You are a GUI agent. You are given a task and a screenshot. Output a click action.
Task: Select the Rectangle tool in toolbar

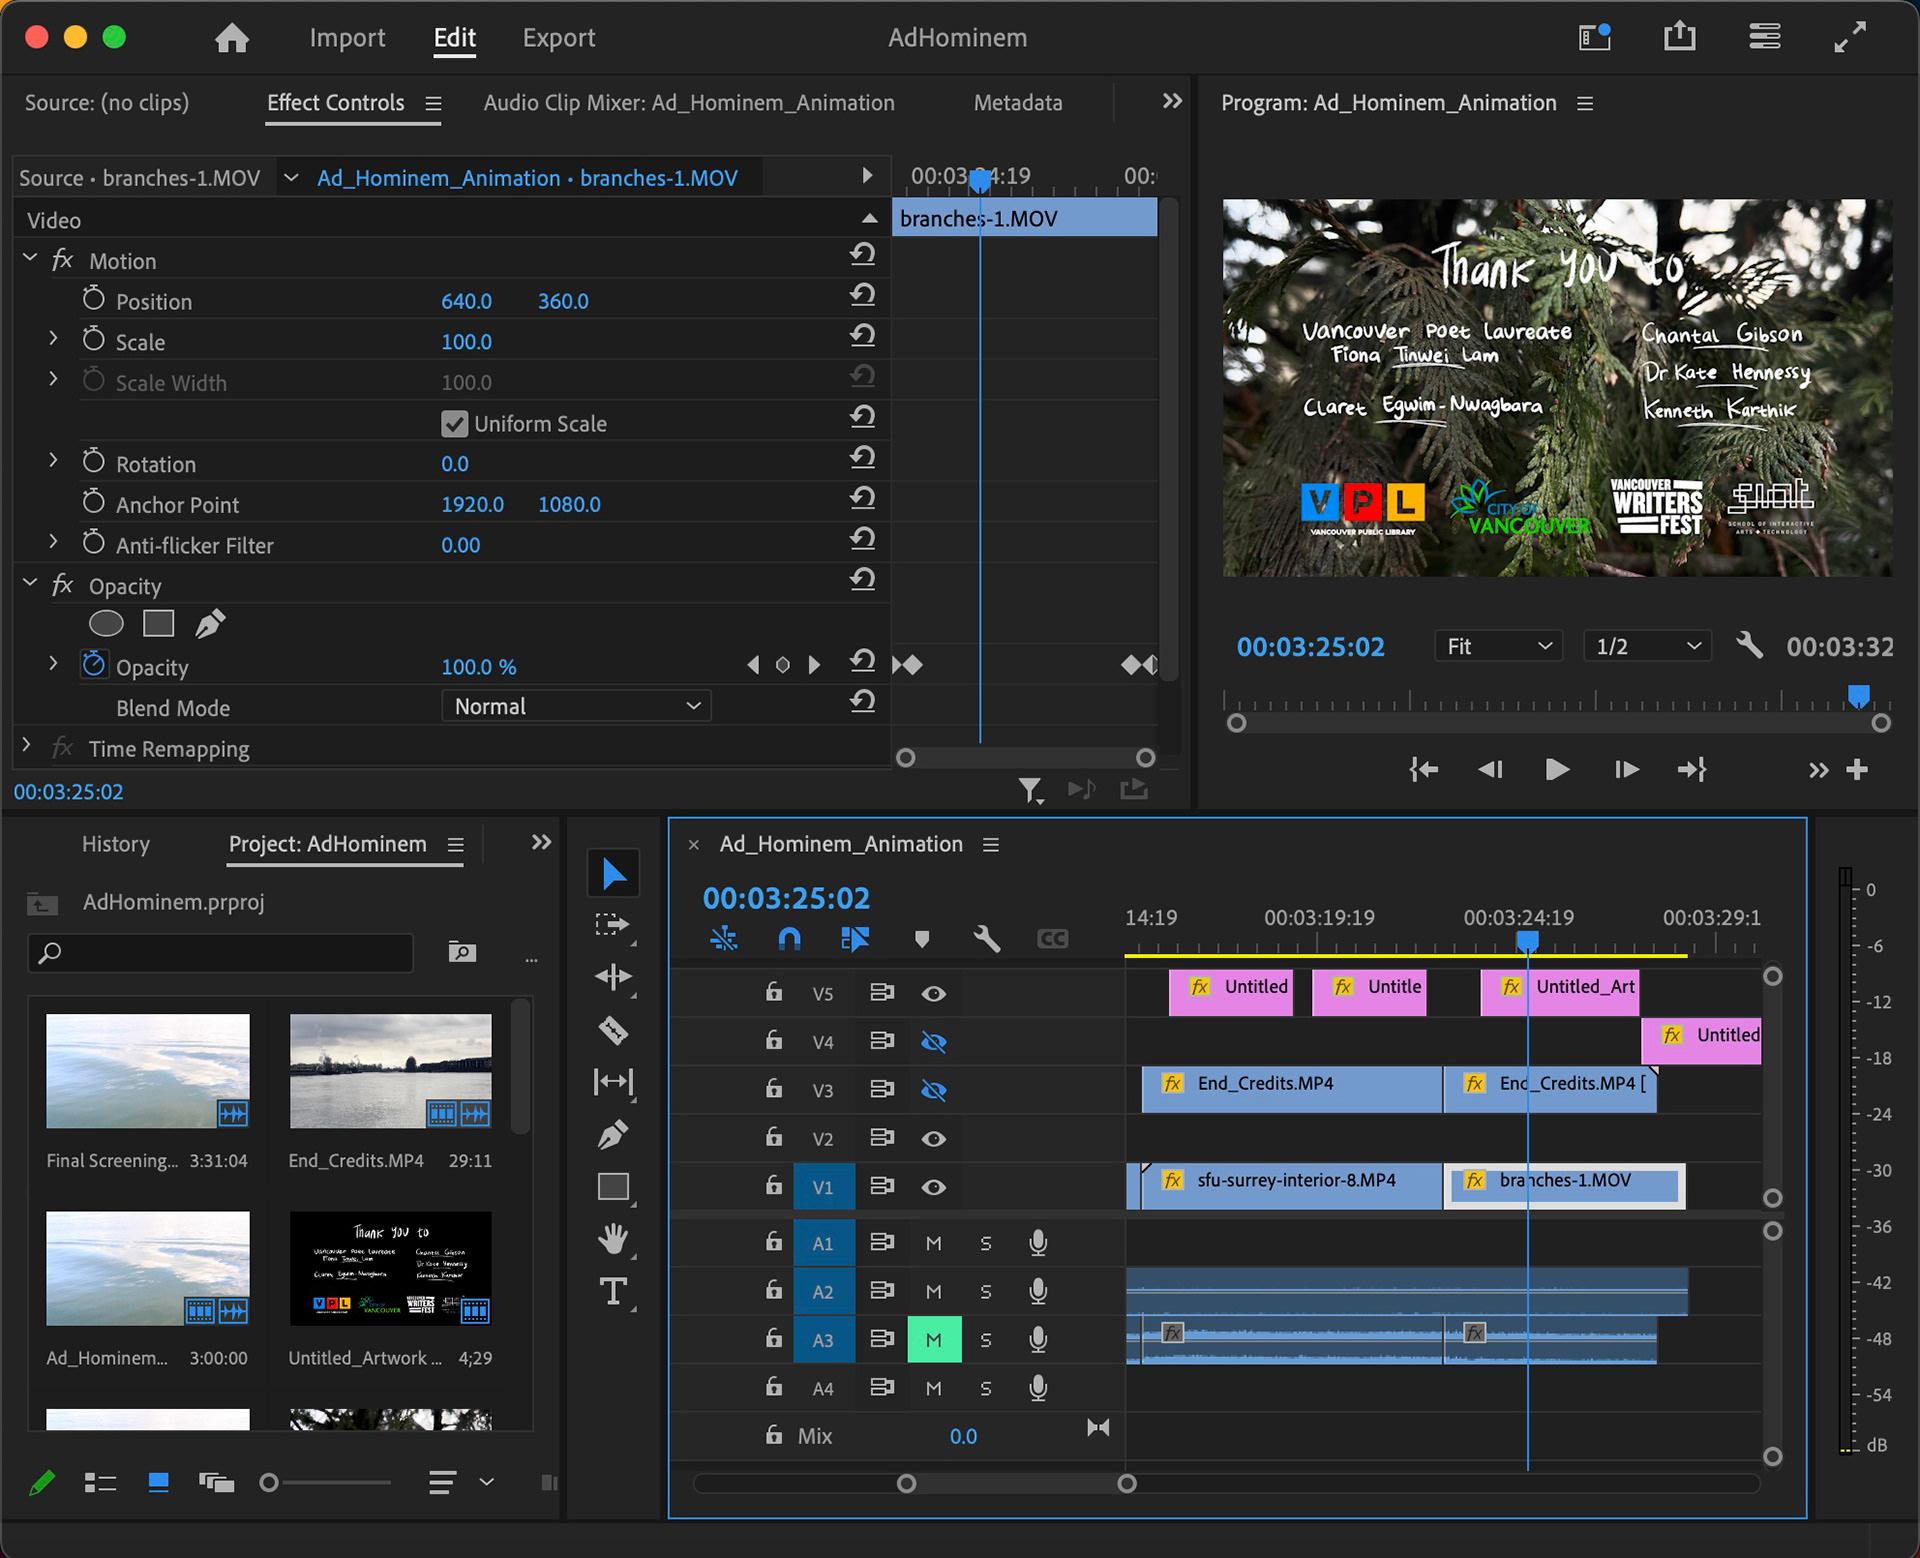tap(613, 1186)
